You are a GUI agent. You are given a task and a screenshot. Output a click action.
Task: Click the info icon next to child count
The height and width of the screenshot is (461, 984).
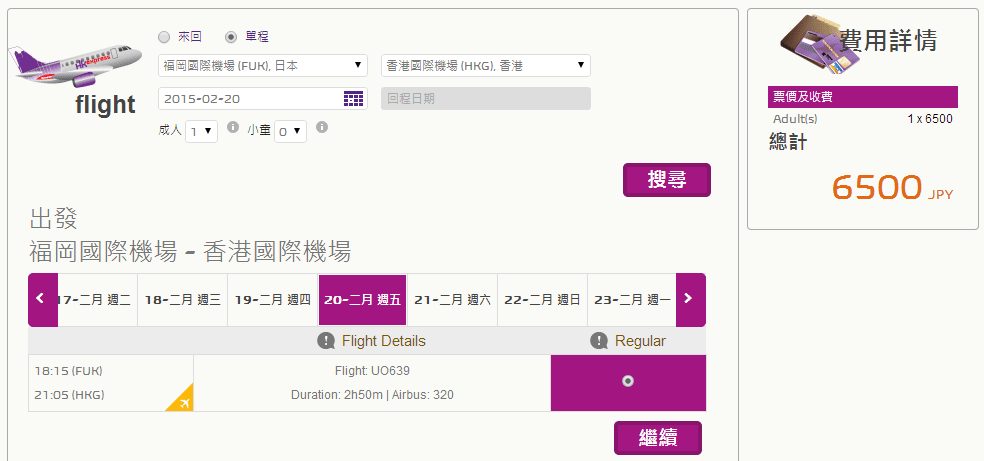coord(322,128)
